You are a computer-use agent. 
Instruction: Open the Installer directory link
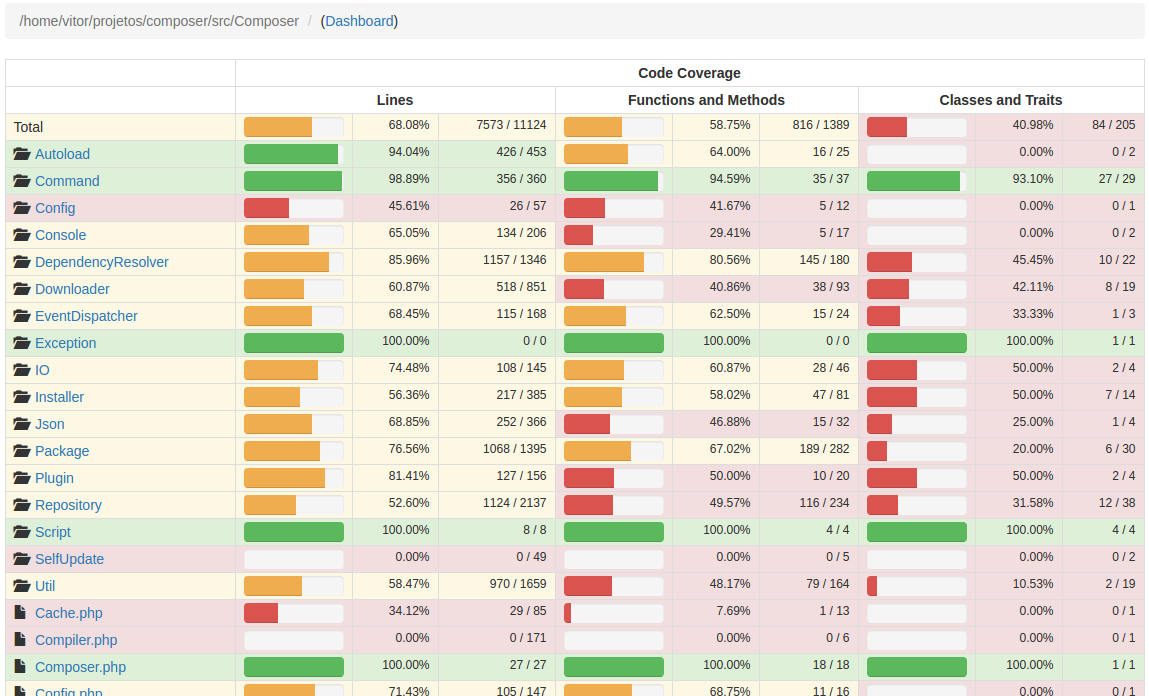point(59,397)
